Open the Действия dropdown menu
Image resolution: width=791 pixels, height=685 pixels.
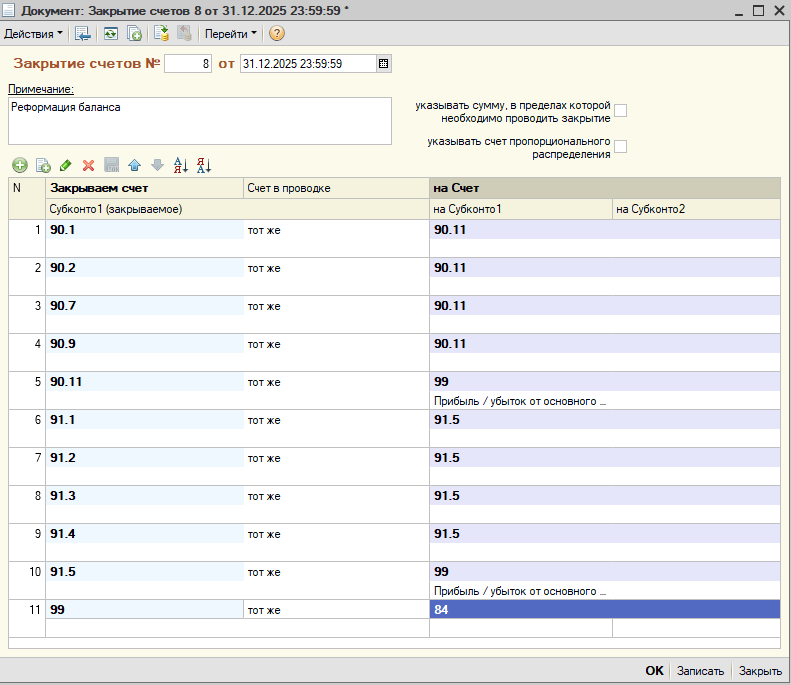click(33, 34)
